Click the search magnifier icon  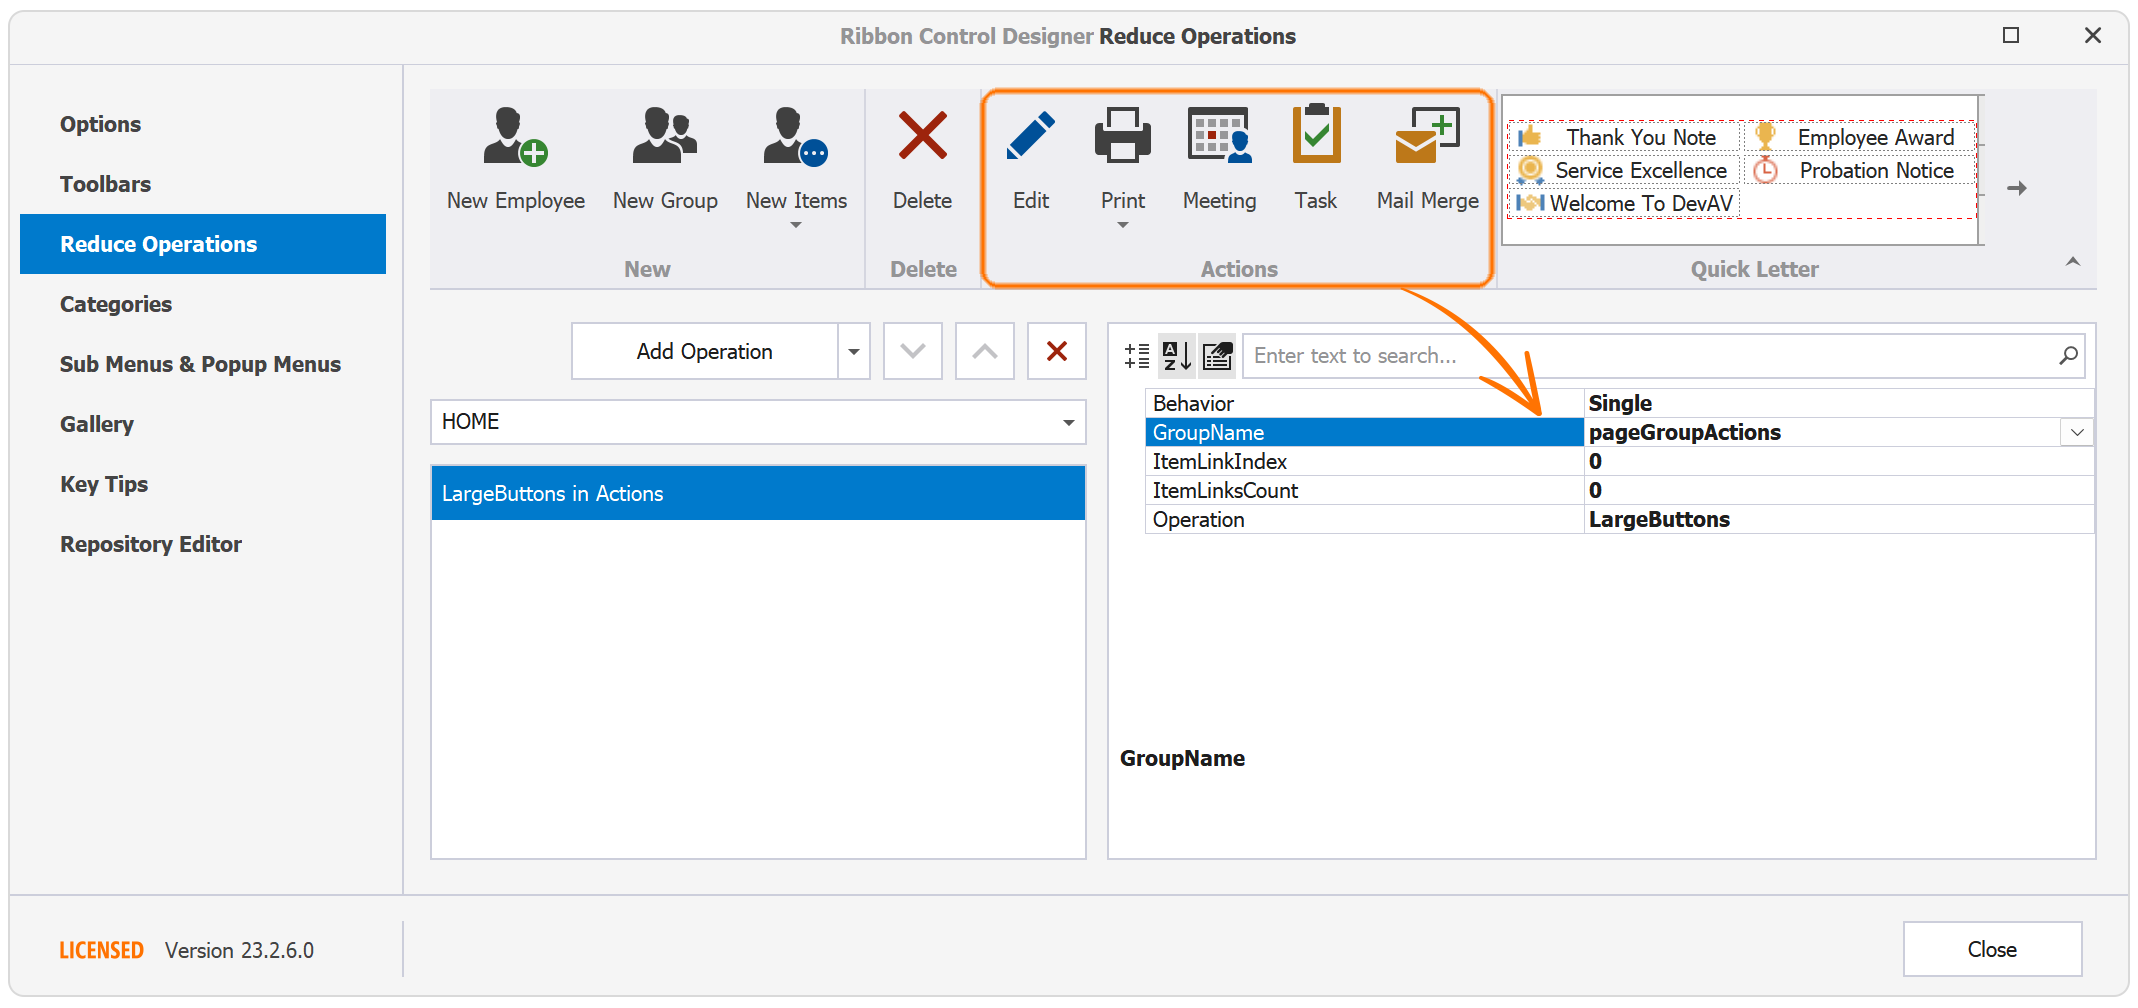[x=2068, y=356]
